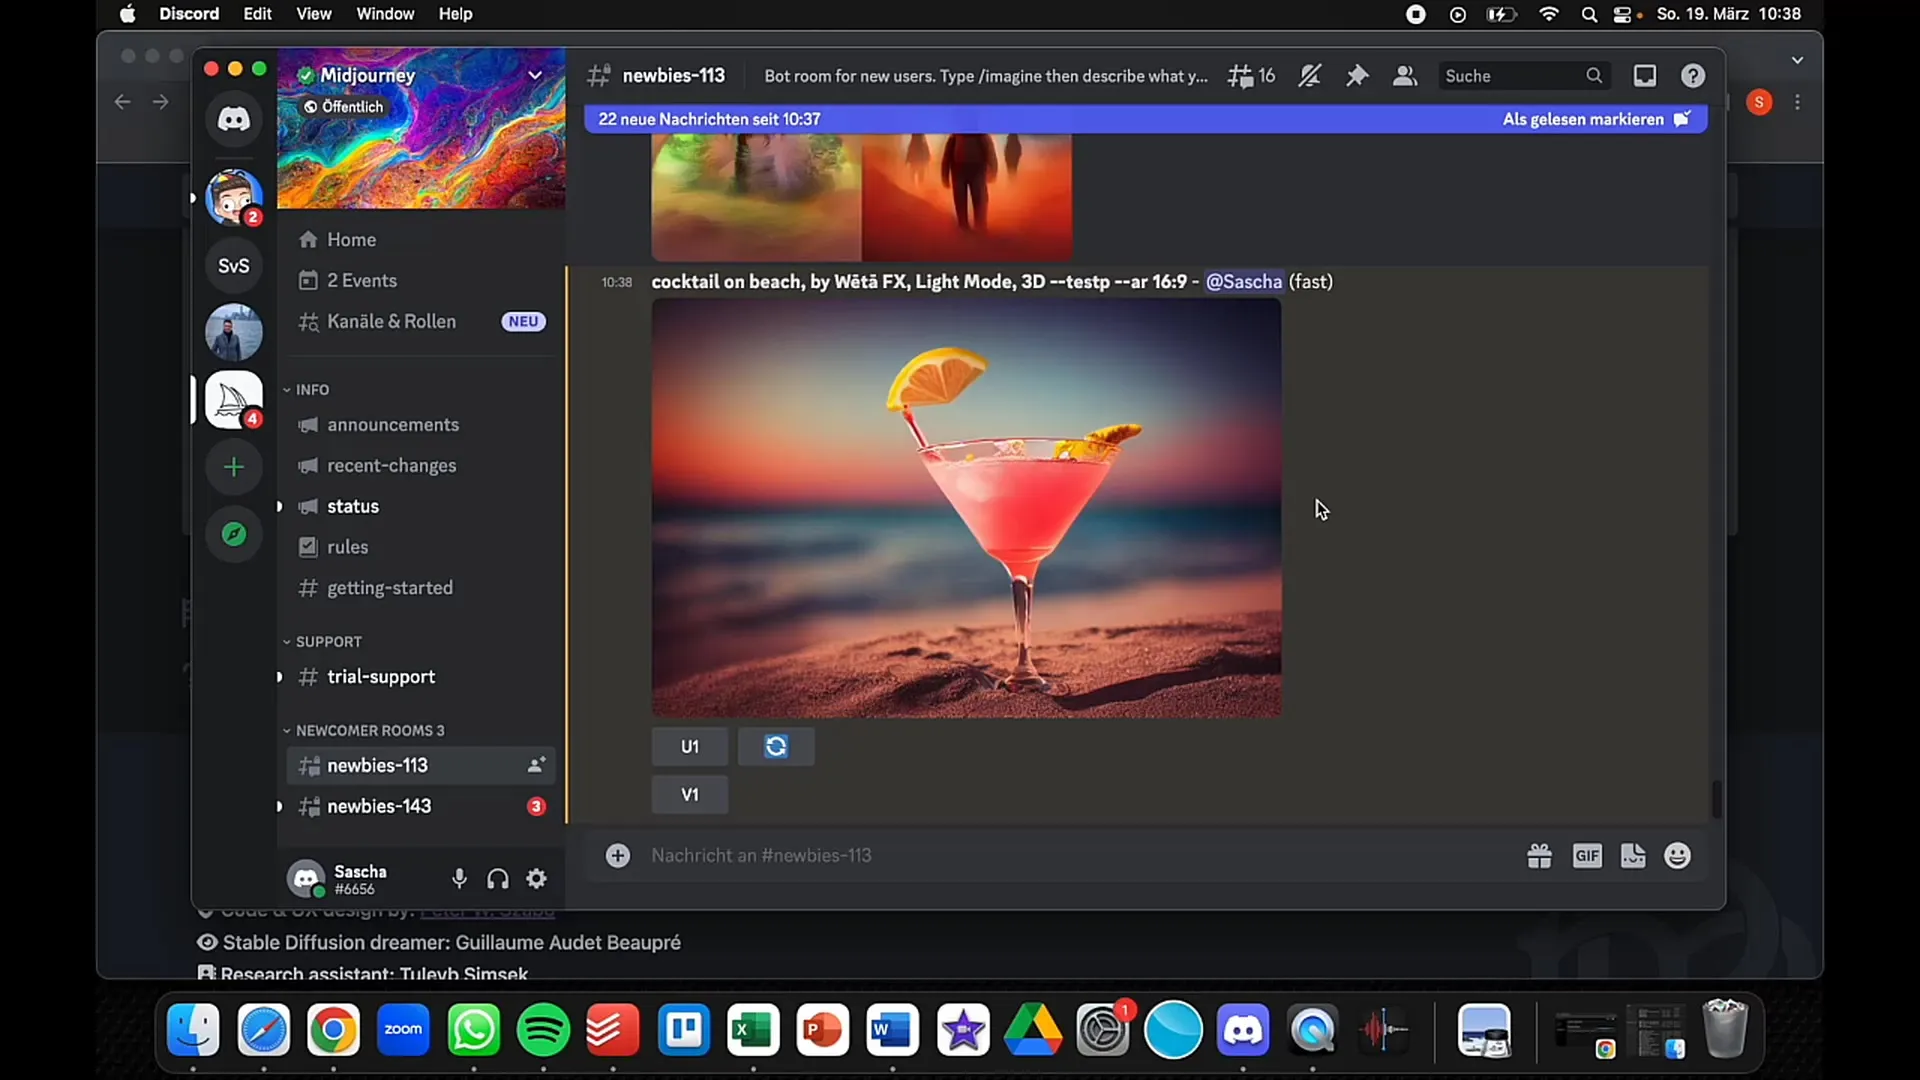Upscale image with U1 button

point(690,747)
